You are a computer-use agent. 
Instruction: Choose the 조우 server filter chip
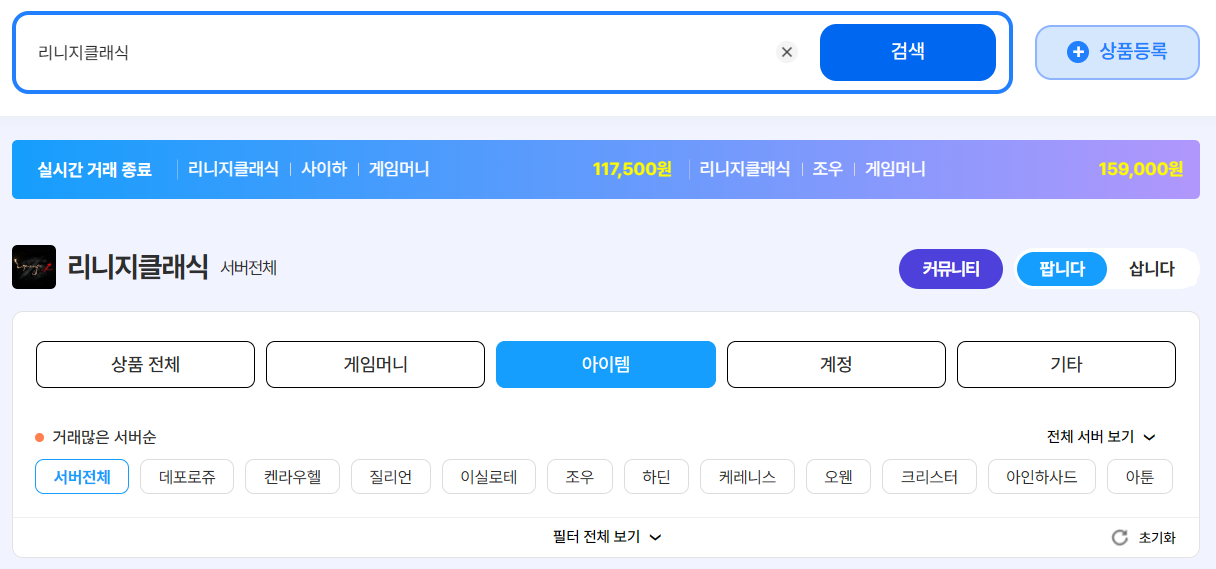tap(580, 477)
